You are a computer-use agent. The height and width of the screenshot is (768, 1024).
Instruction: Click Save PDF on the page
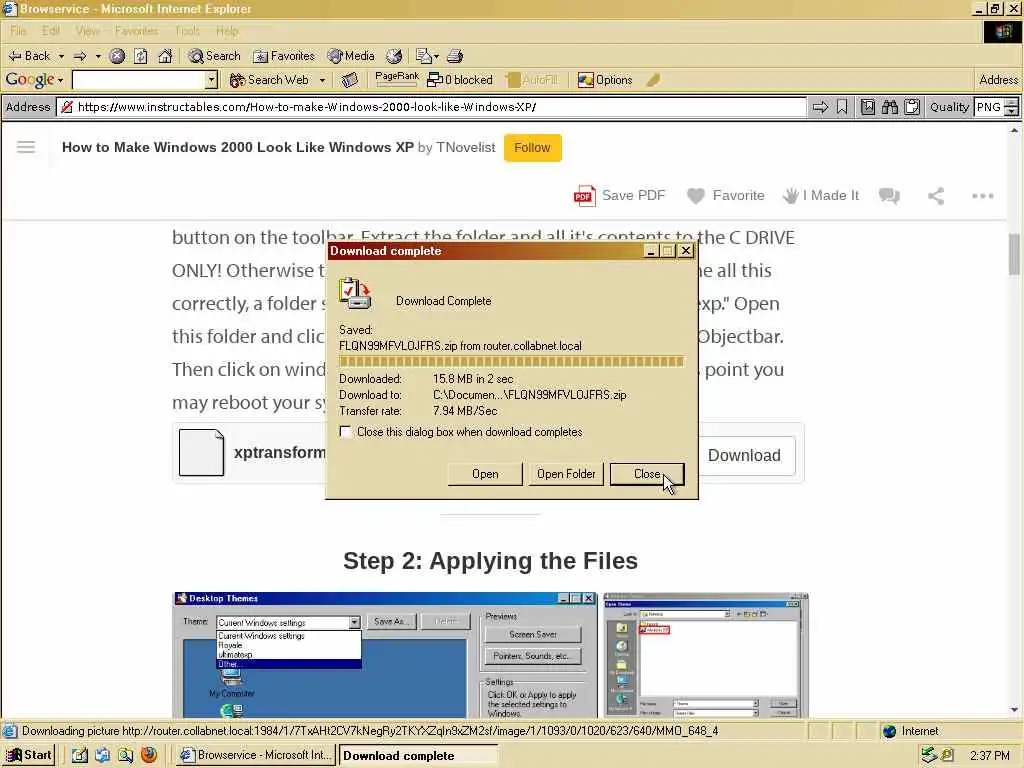(x=619, y=196)
